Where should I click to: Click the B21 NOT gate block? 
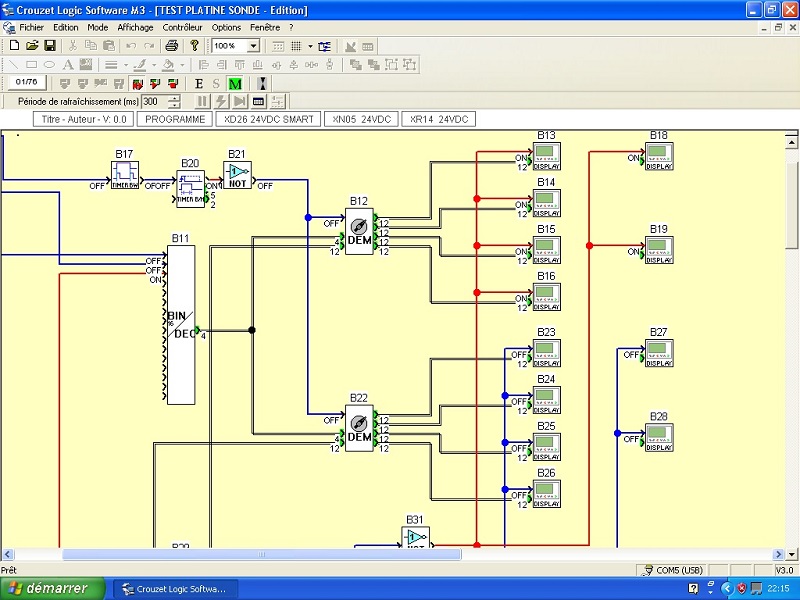237,174
